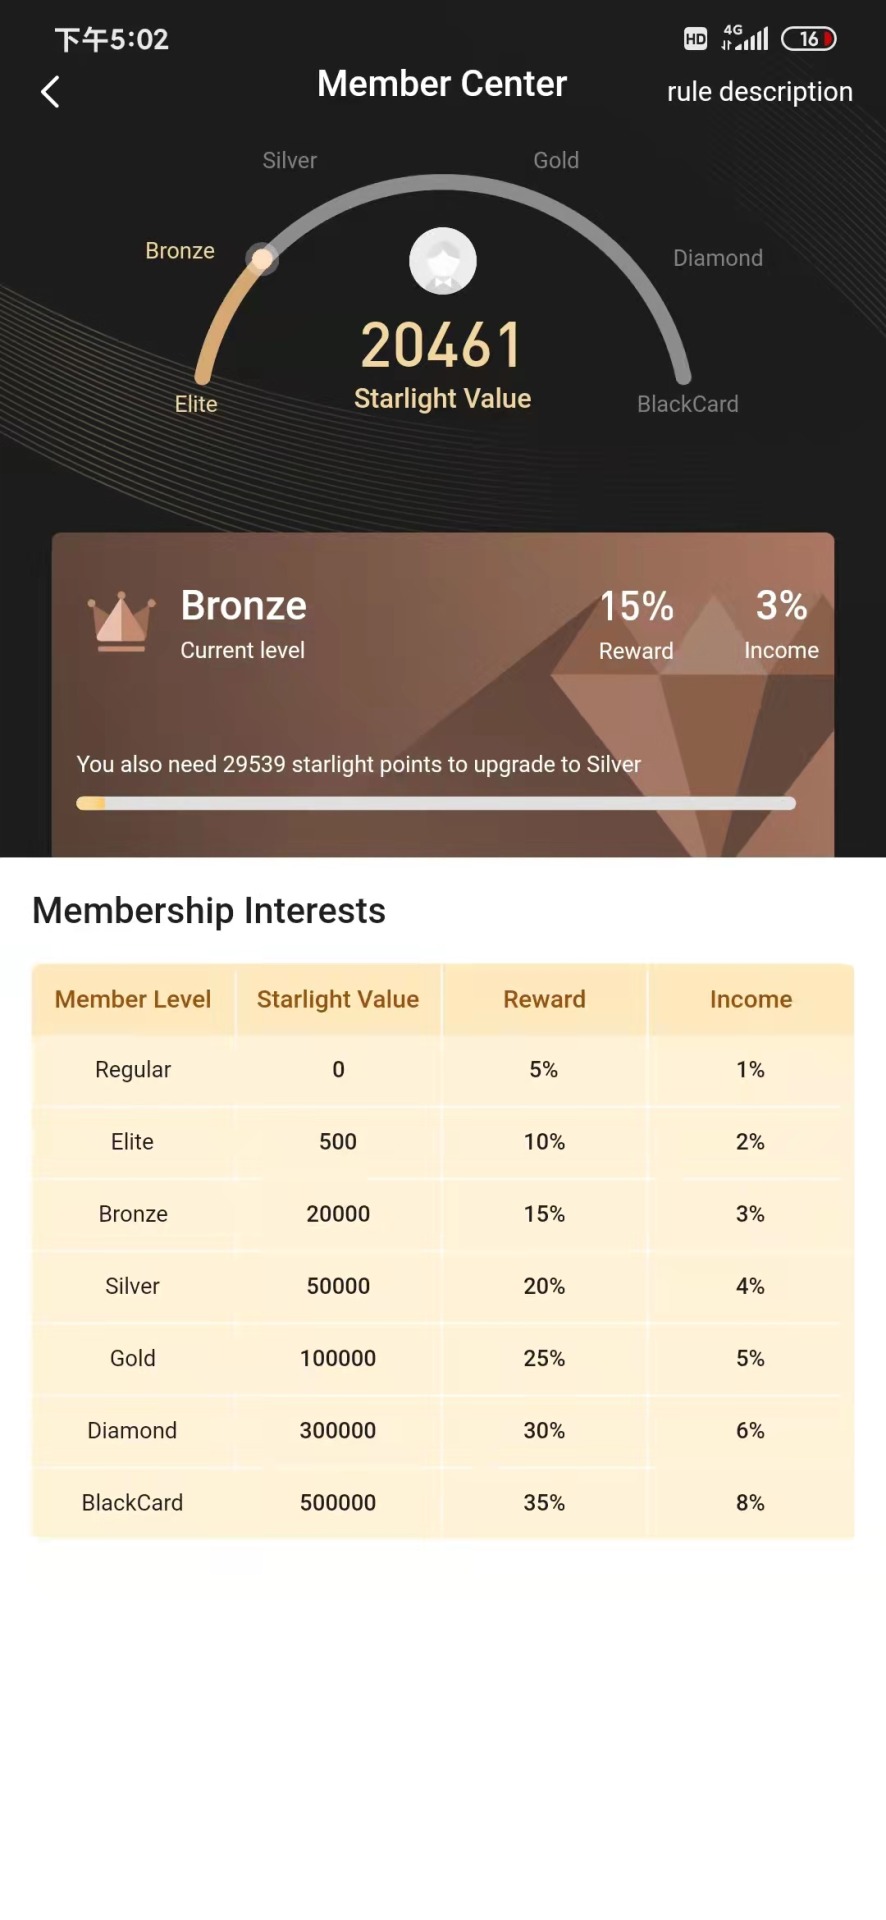
Task: Tap the 15% Reward figure on card
Action: (x=636, y=606)
